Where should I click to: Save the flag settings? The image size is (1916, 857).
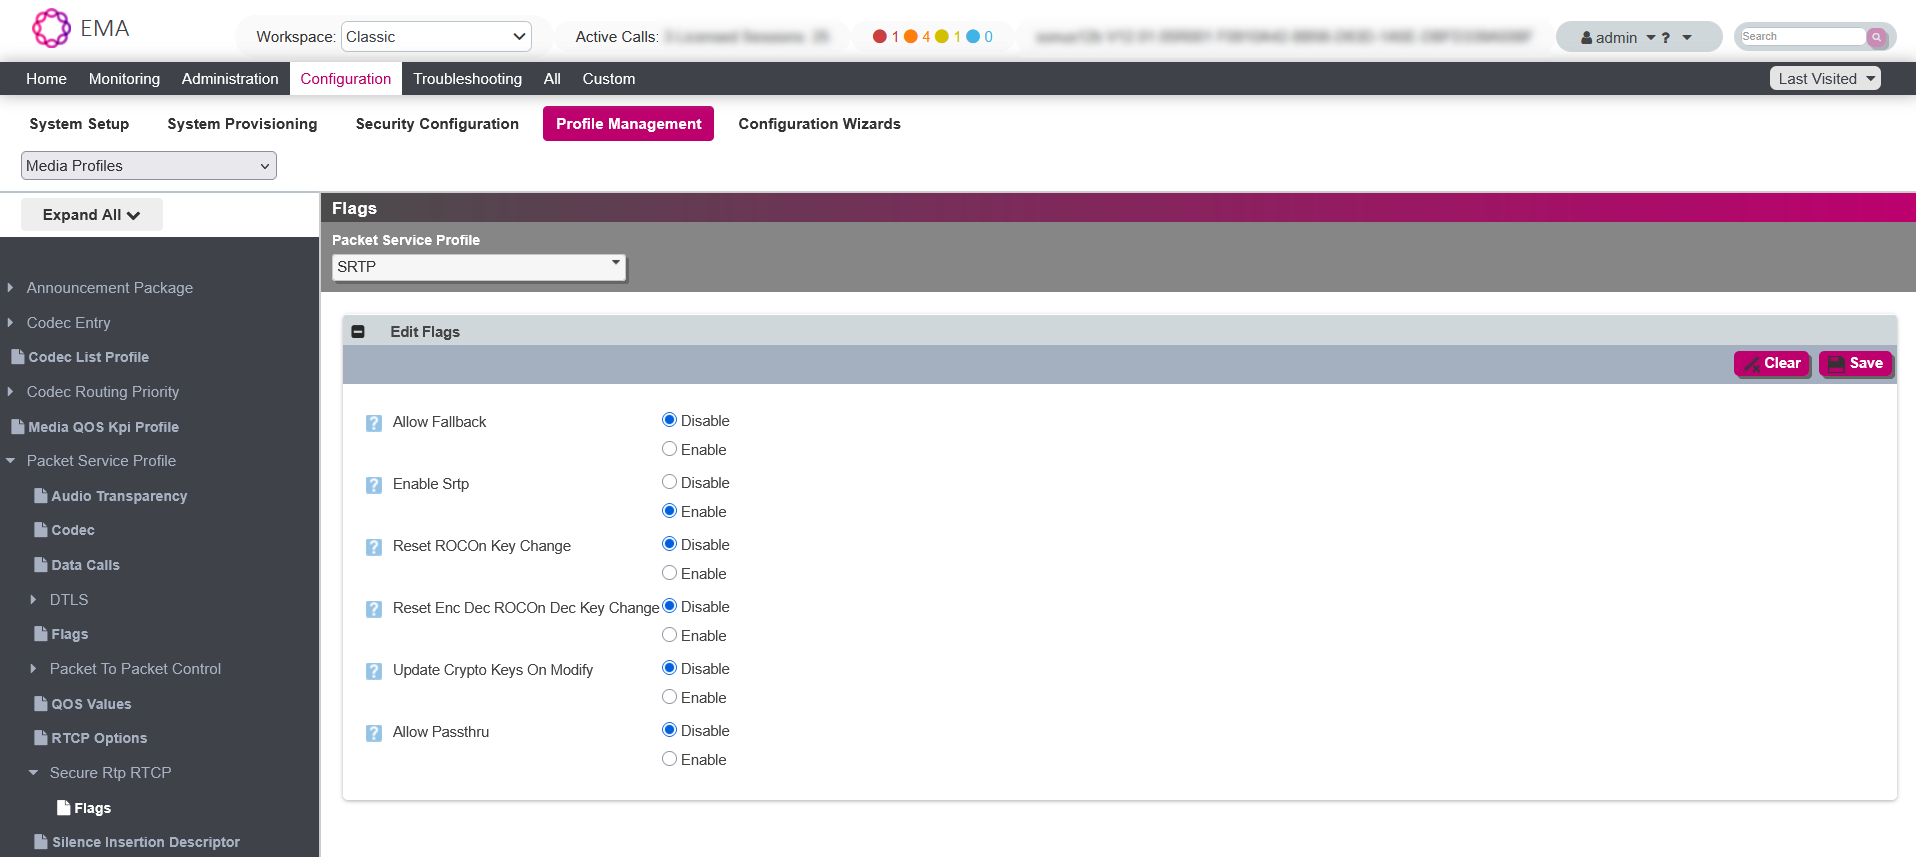(x=1856, y=364)
